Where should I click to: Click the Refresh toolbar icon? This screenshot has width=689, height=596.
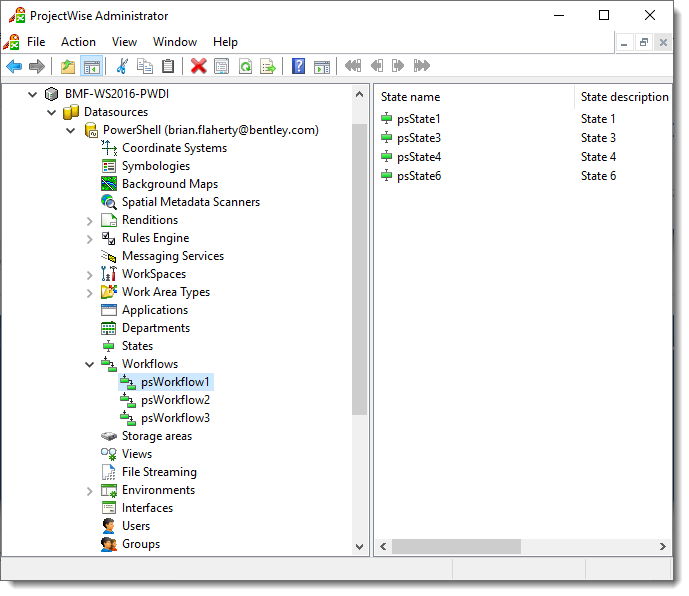tap(245, 67)
